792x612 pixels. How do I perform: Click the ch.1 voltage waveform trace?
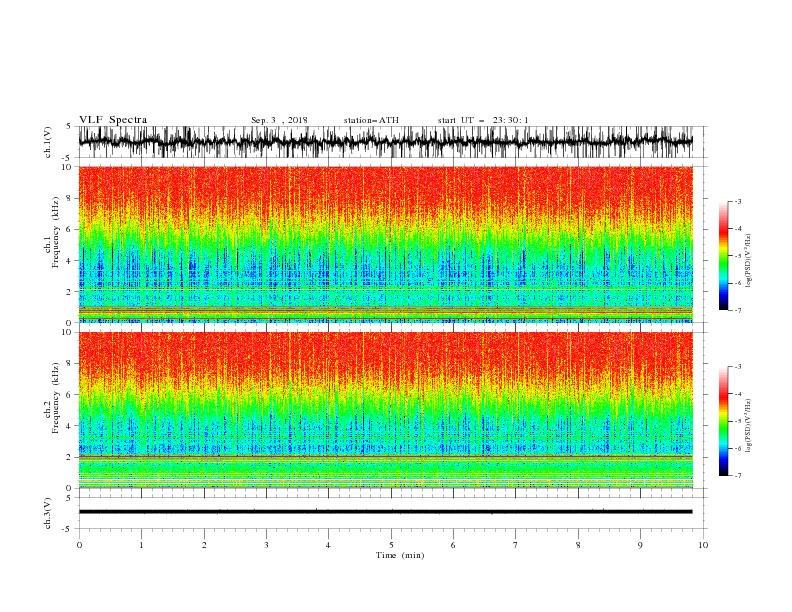385,142
